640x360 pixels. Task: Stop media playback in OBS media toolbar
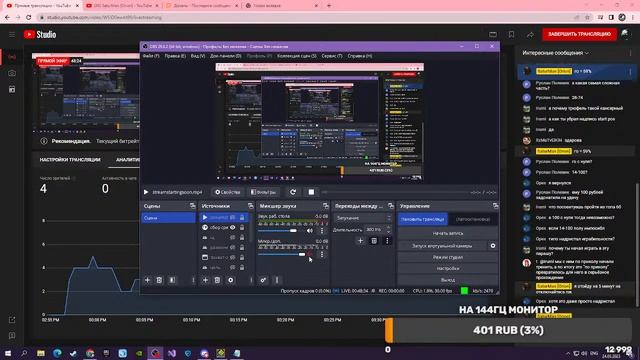click(311, 192)
